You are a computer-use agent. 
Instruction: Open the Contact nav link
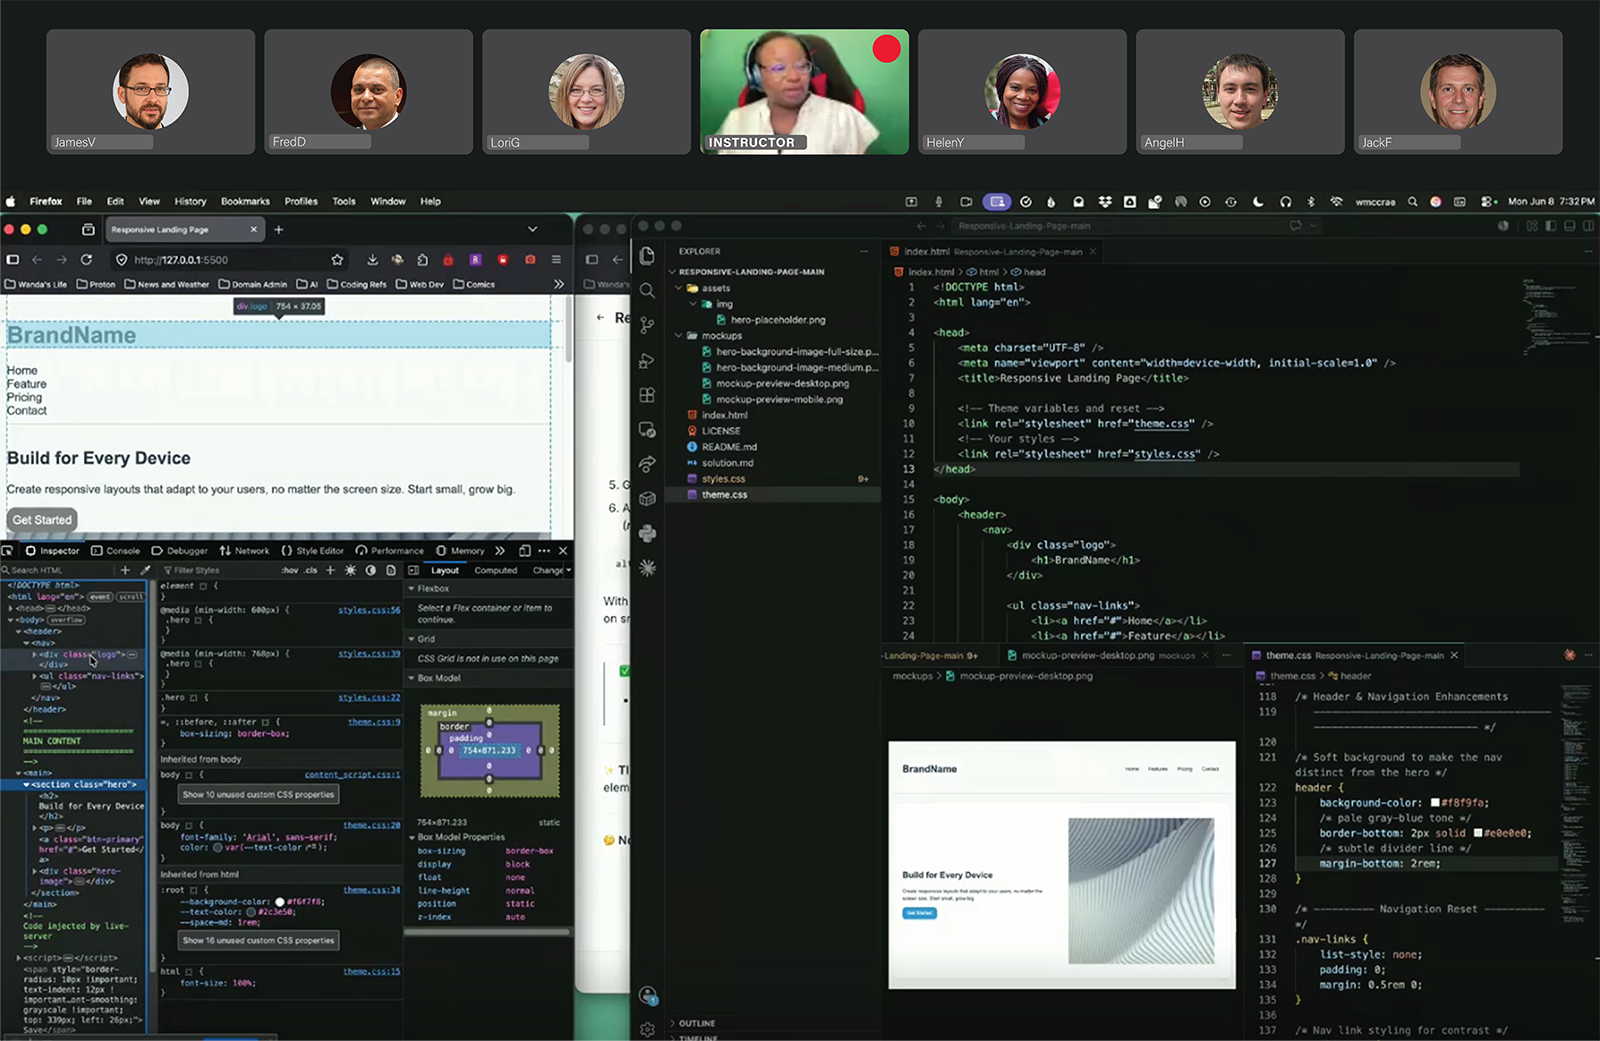pos(27,411)
